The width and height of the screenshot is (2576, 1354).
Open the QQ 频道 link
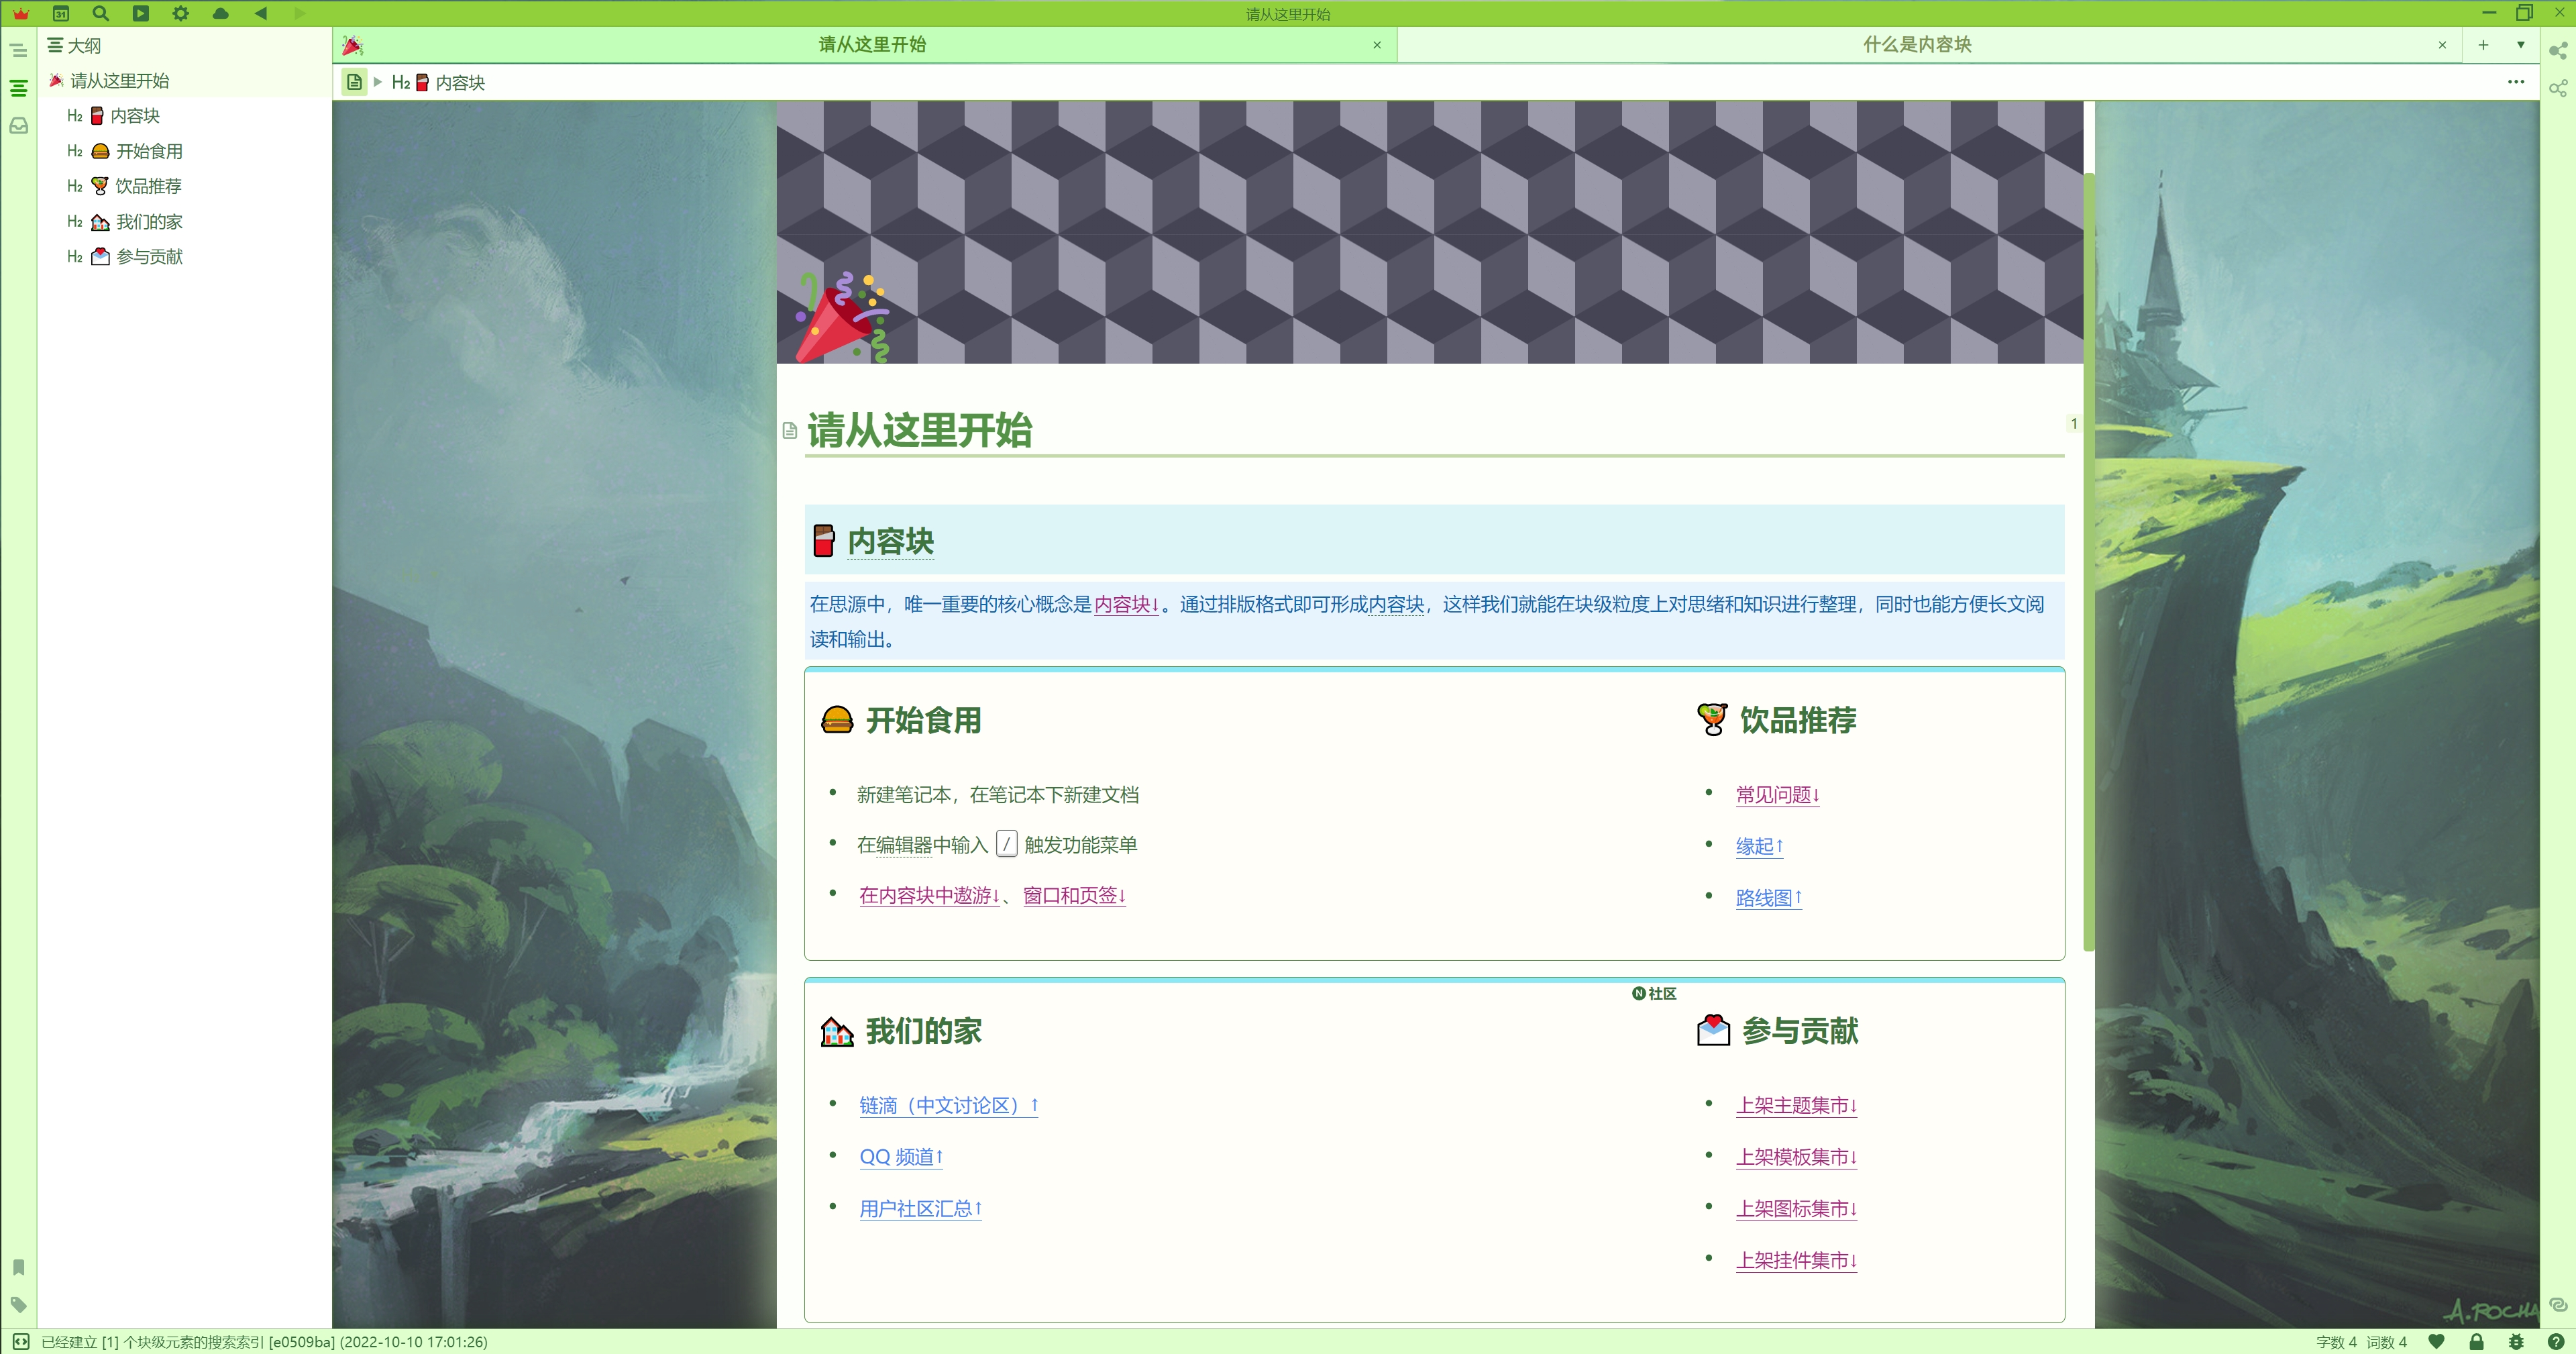coord(900,1157)
